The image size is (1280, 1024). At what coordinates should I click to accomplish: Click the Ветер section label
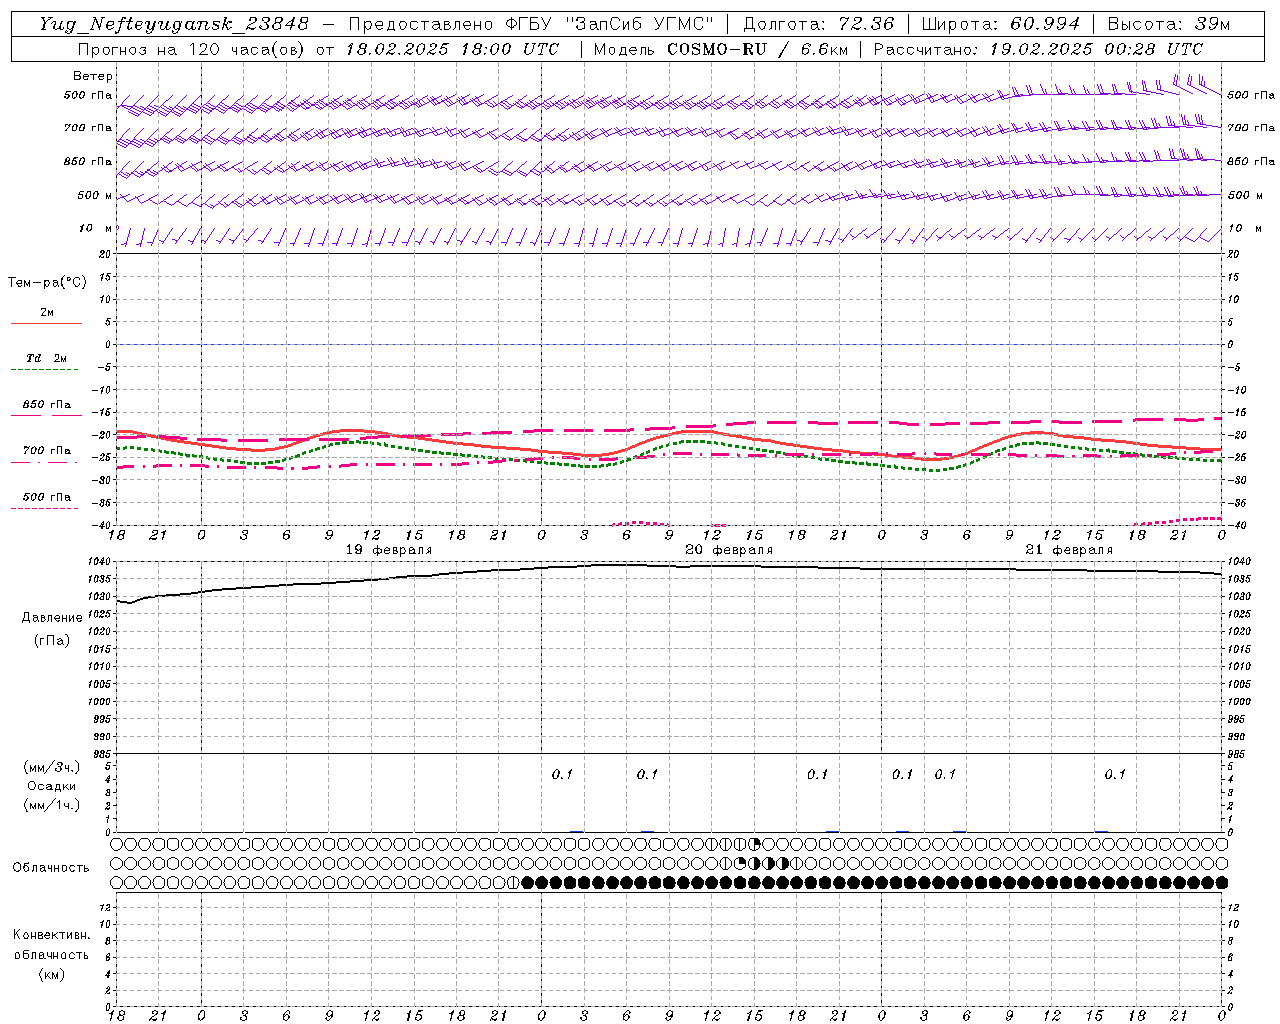point(92,76)
